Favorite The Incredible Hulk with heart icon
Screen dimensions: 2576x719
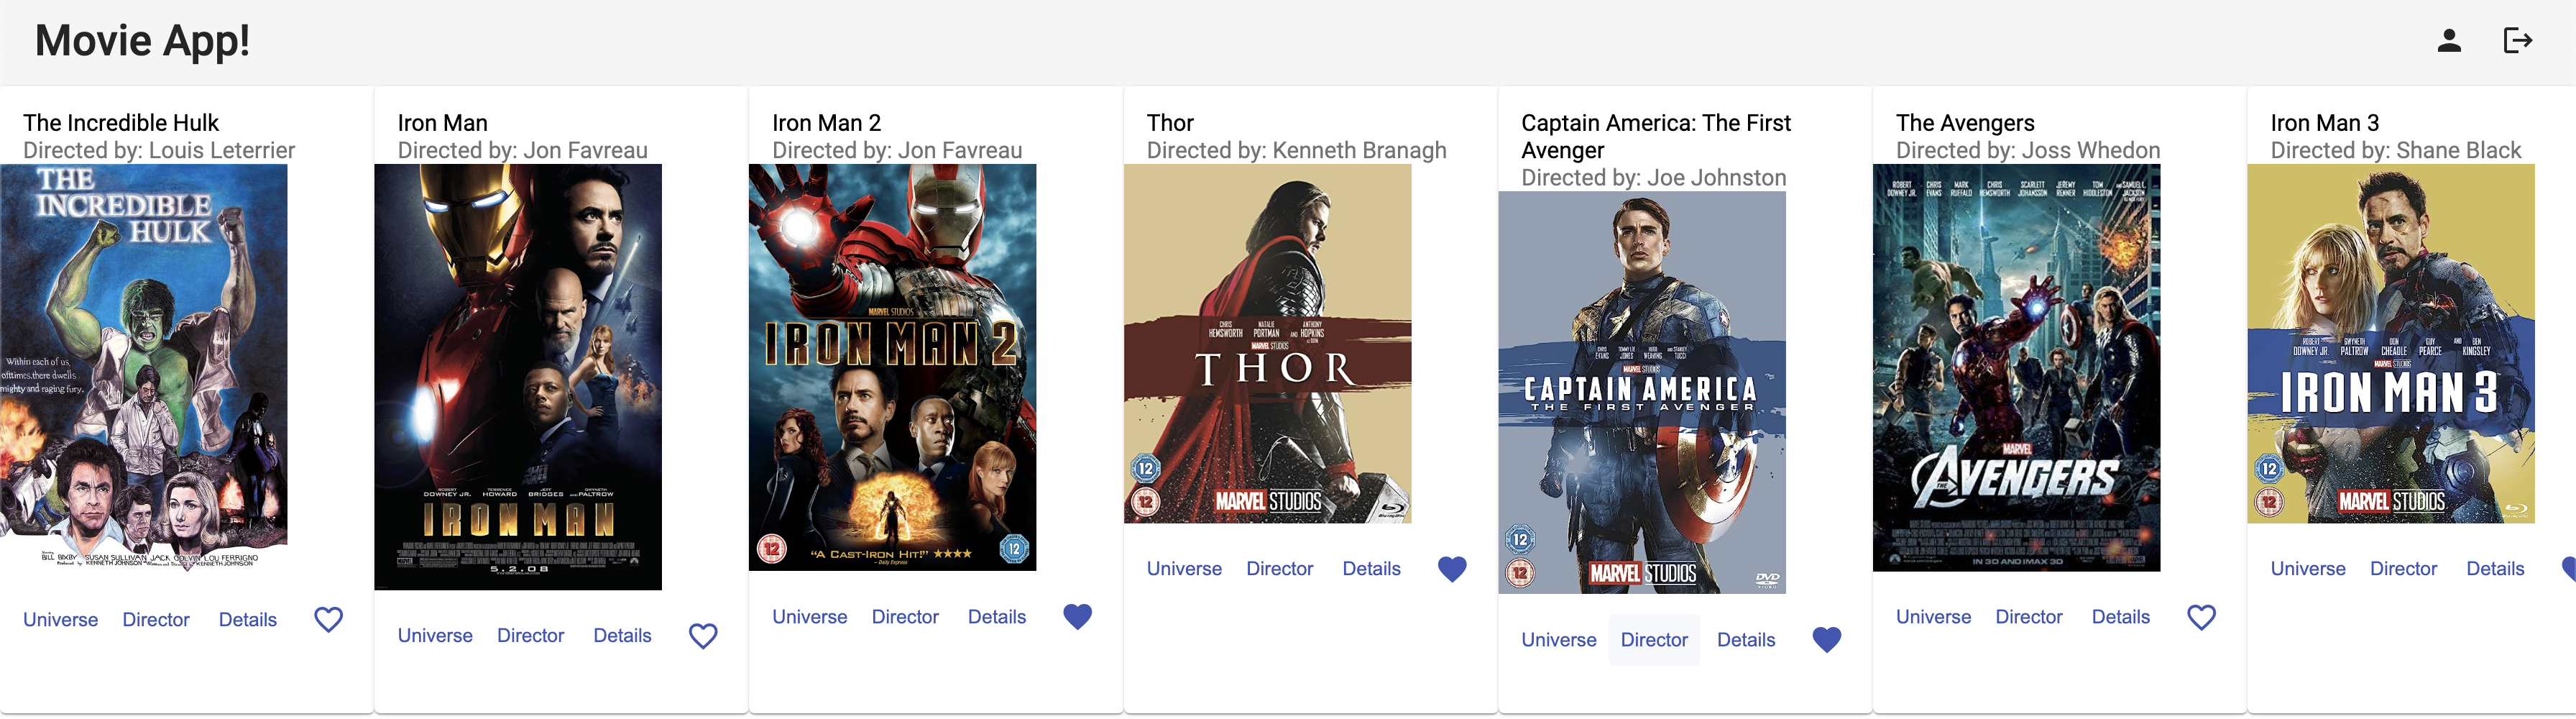pyautogui.click(x=328, y=620)
